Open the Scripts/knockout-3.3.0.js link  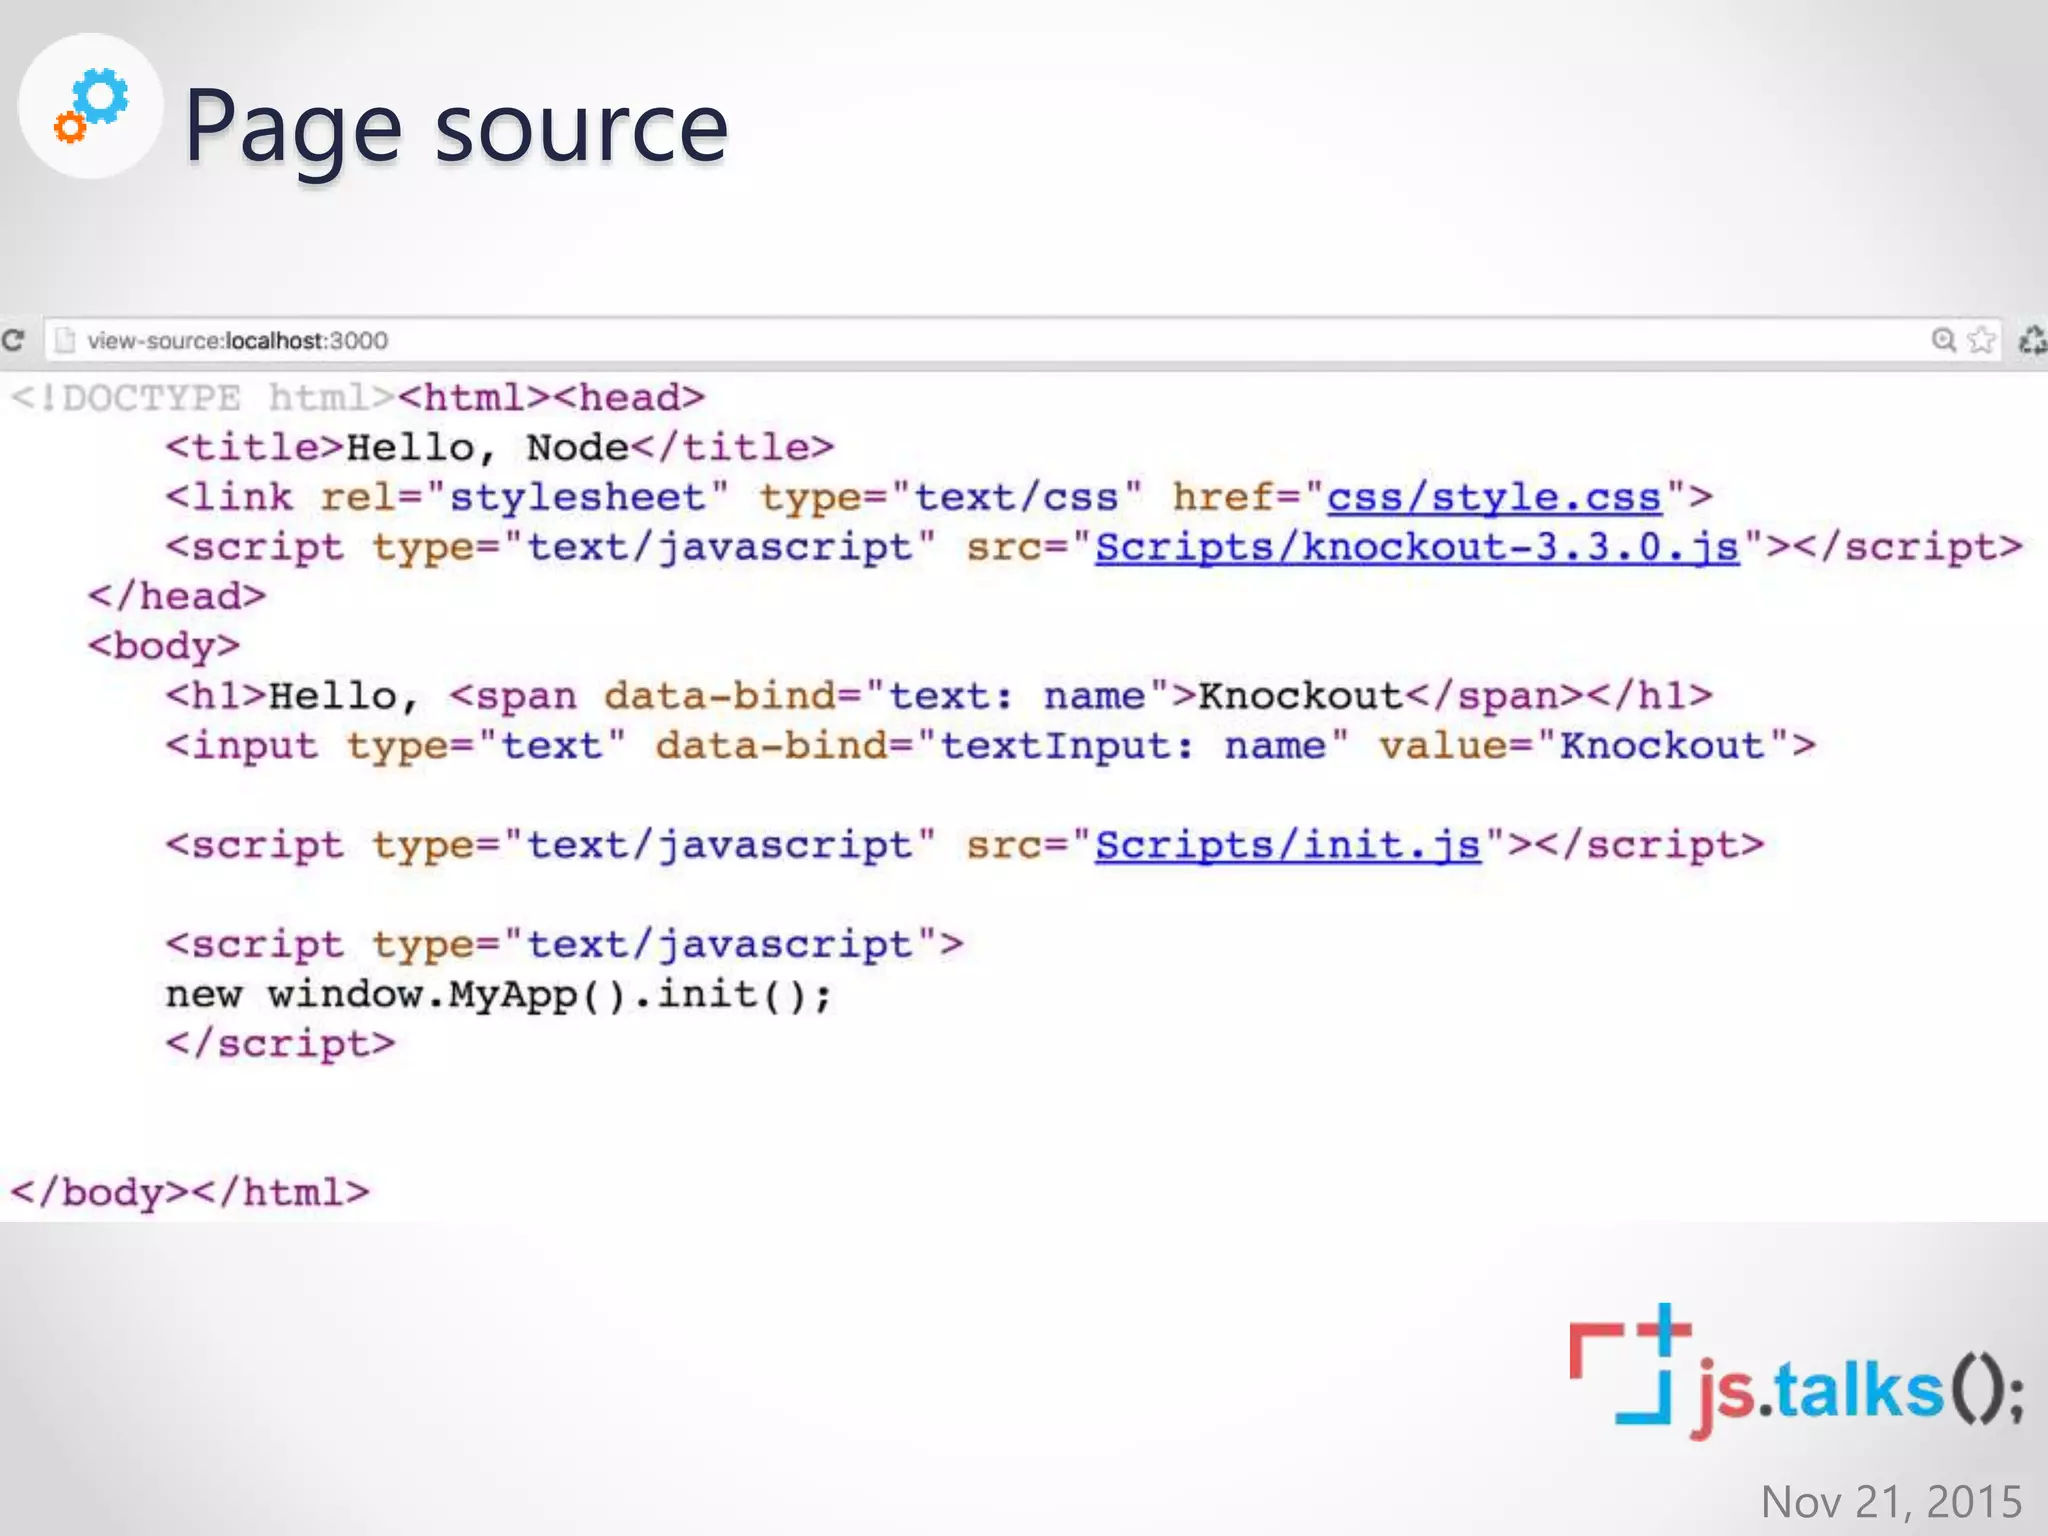pyautogui.click(x=1417, y=547)
